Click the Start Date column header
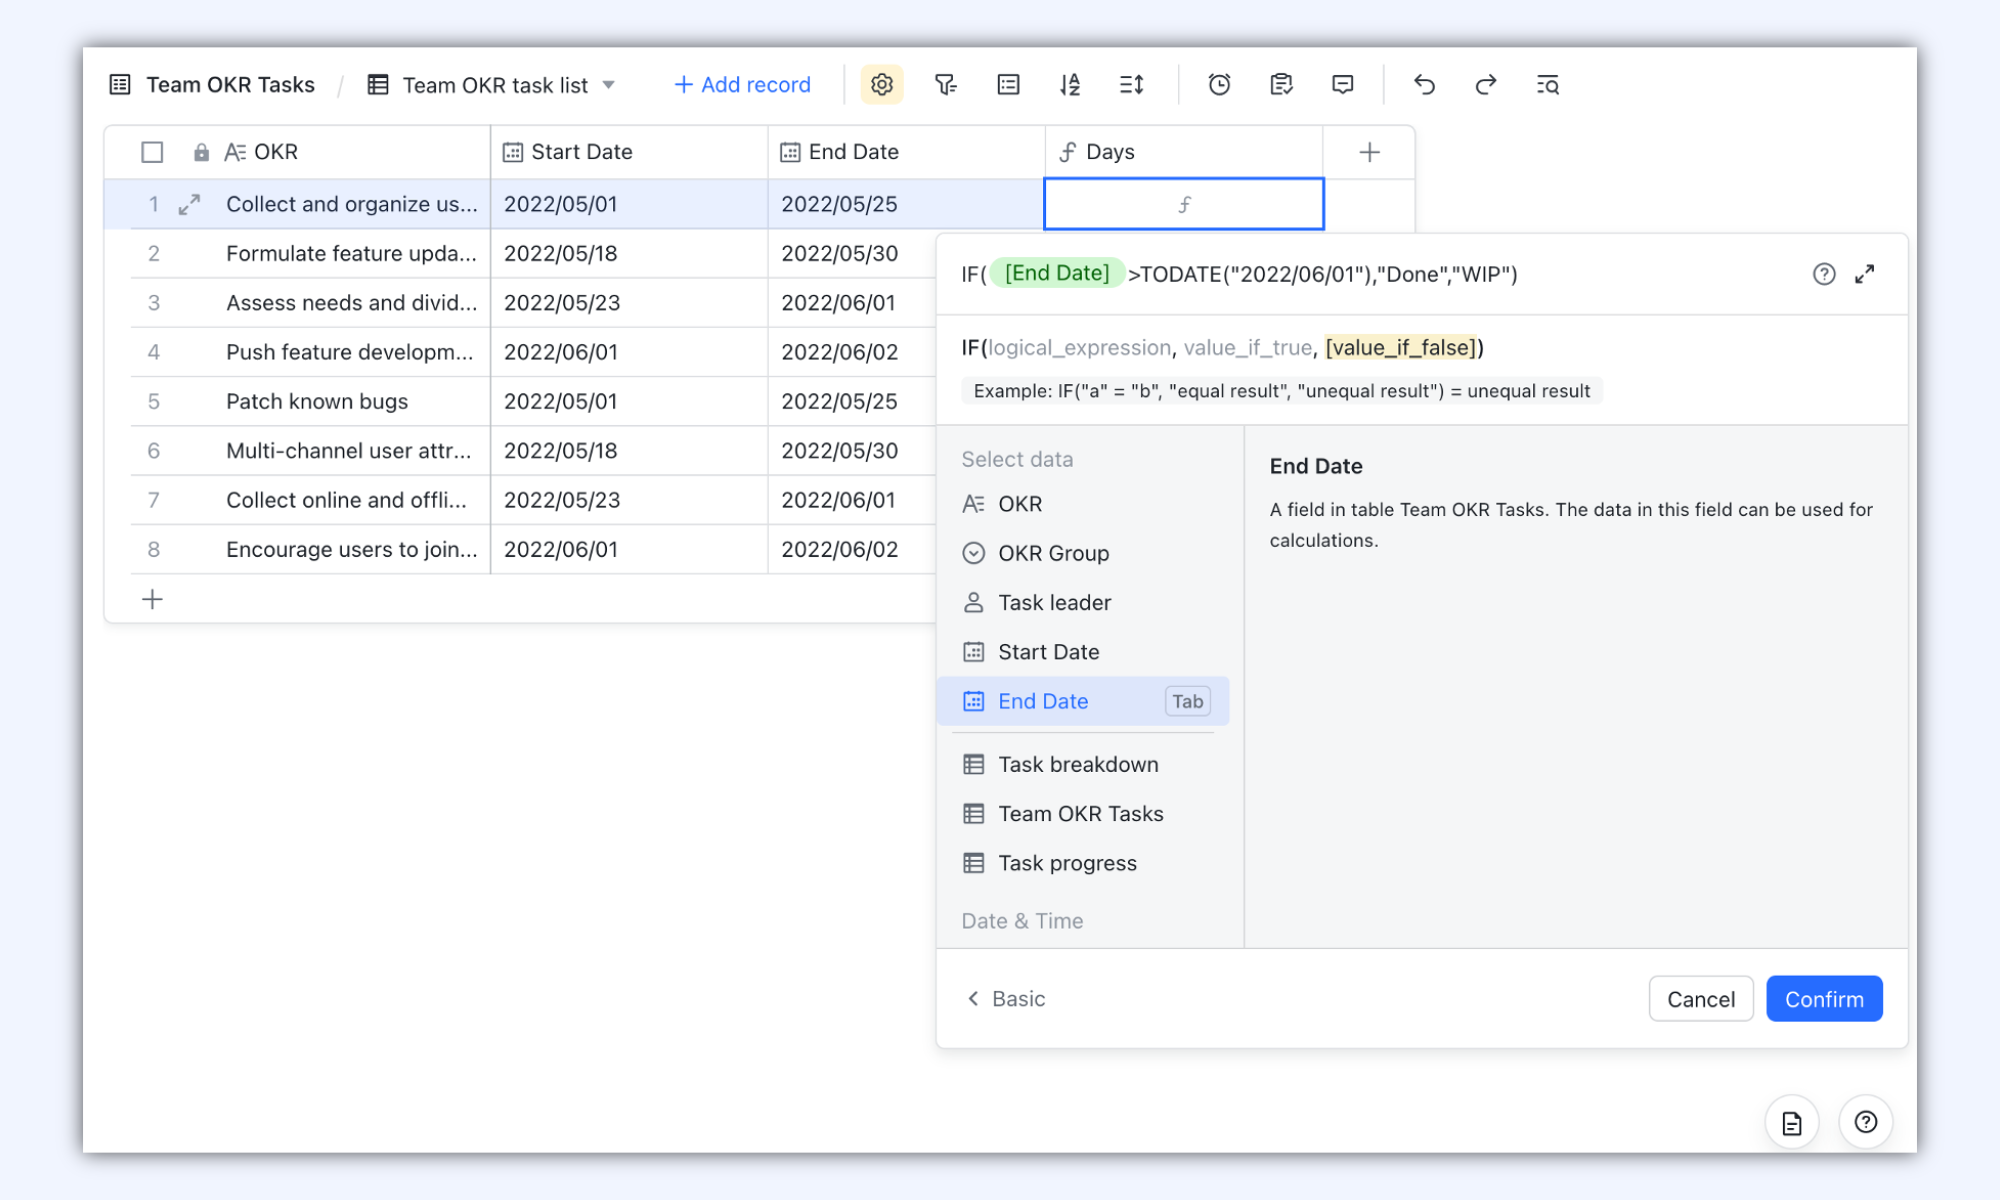 coord(629,152)
